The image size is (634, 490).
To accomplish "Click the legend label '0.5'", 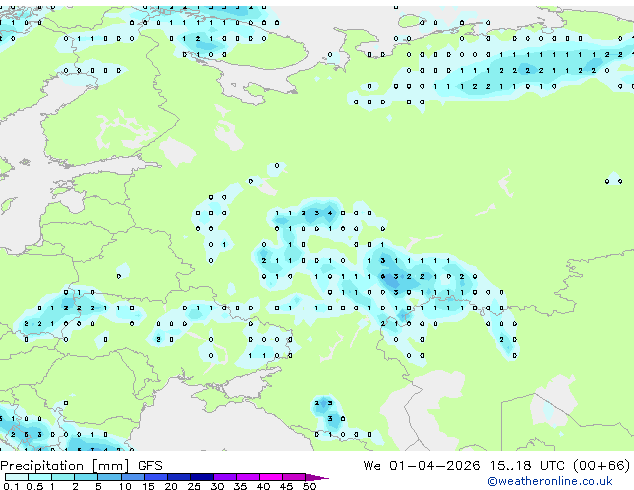I will click(35, 486).
